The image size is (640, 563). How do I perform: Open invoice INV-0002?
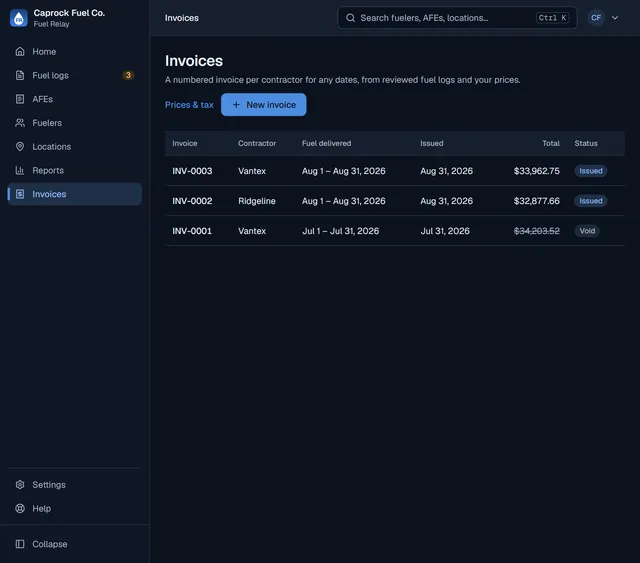pyautogui.click(x=192, y=201)
